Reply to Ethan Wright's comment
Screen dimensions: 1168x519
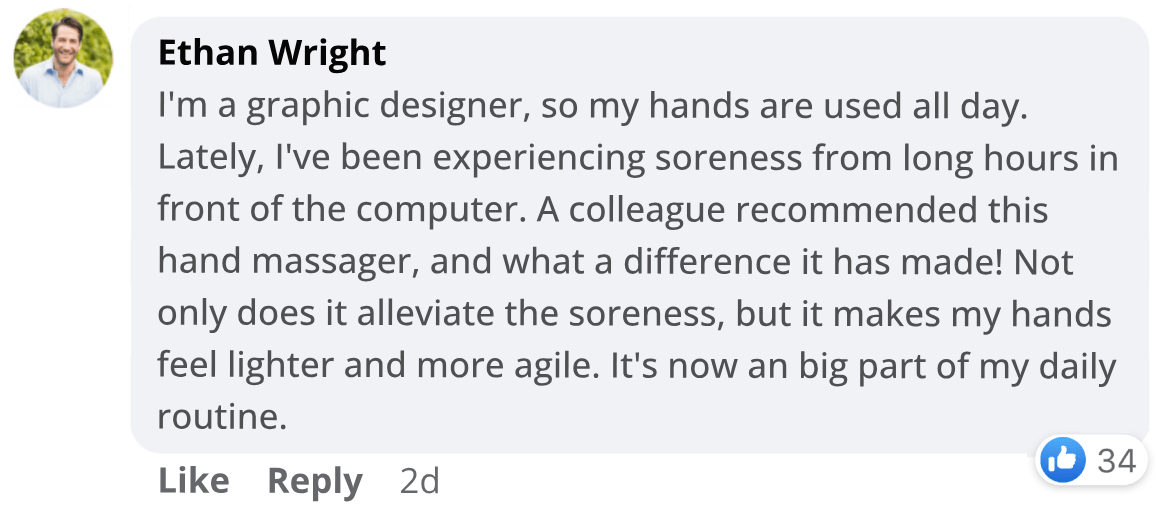click(315, 481)
